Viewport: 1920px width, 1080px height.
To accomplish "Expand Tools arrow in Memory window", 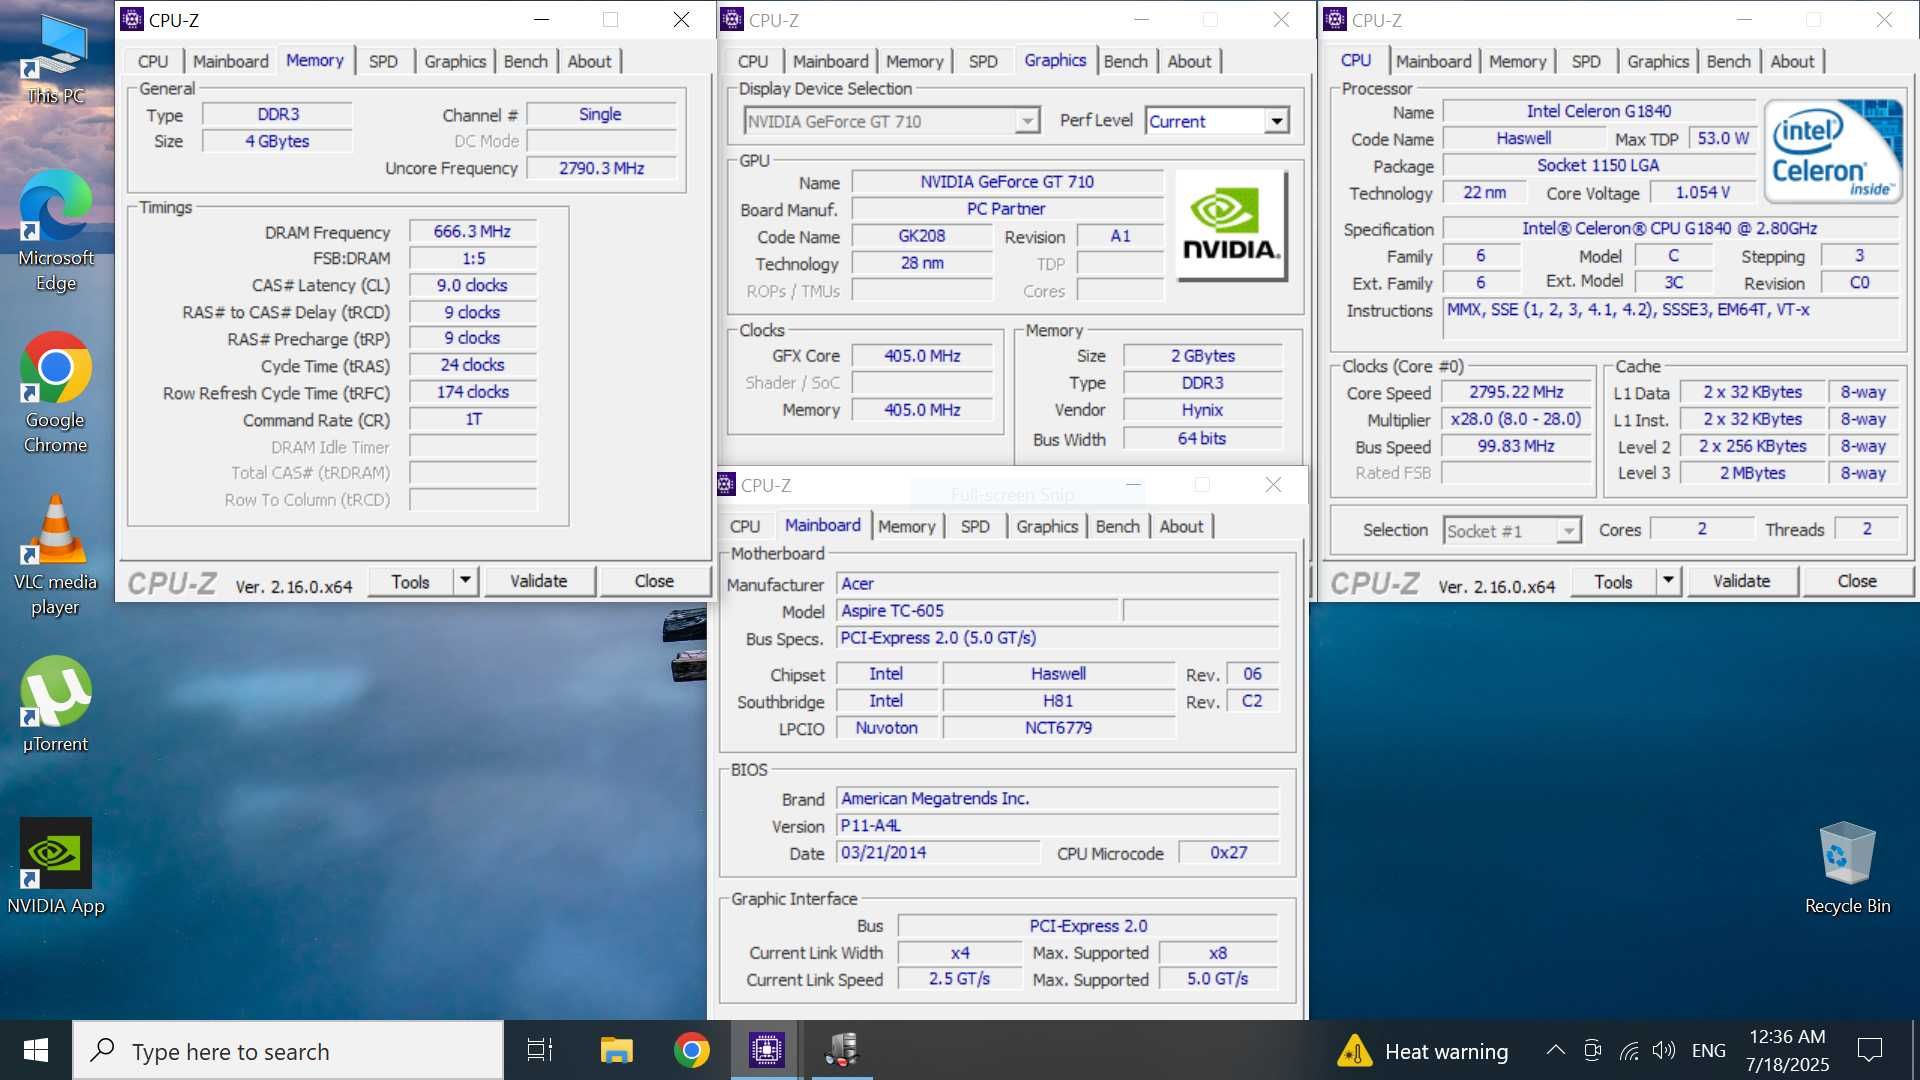I will coord(465,580).
